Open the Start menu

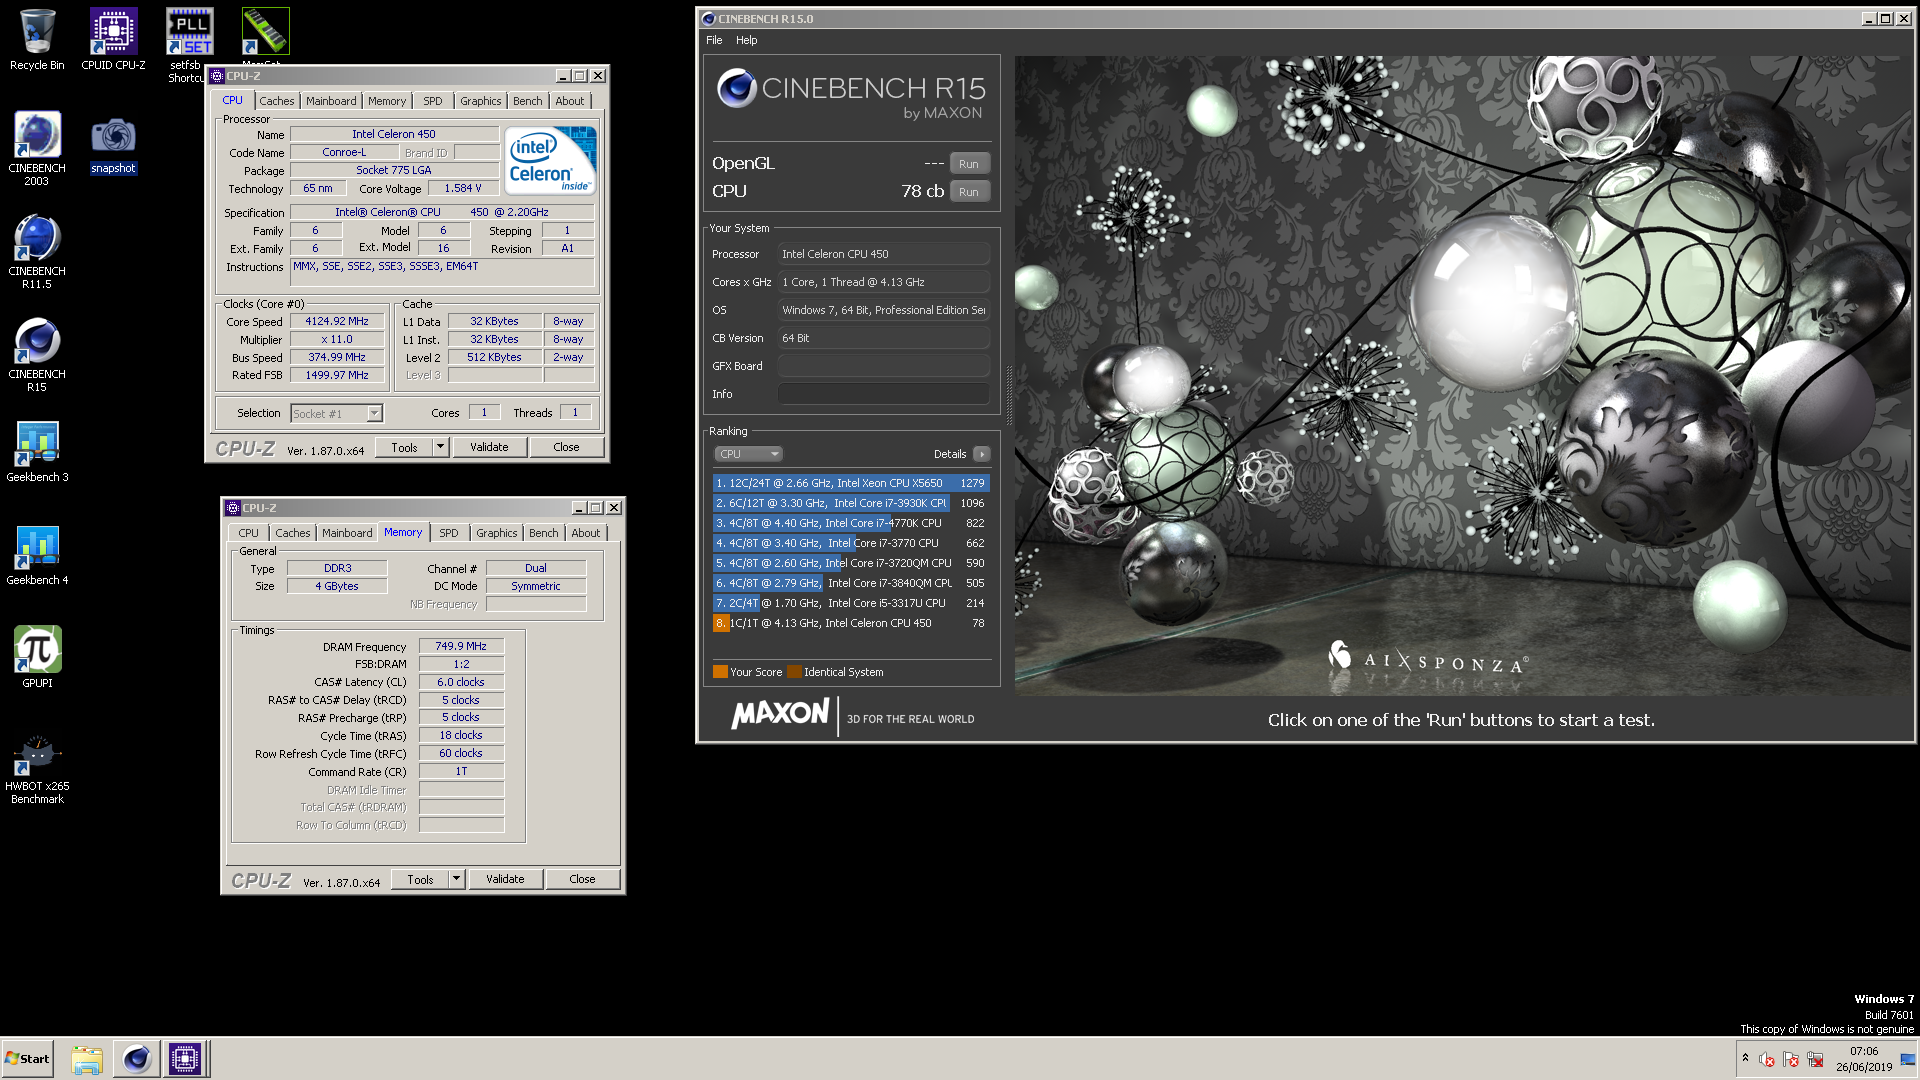click(27, 1059)
